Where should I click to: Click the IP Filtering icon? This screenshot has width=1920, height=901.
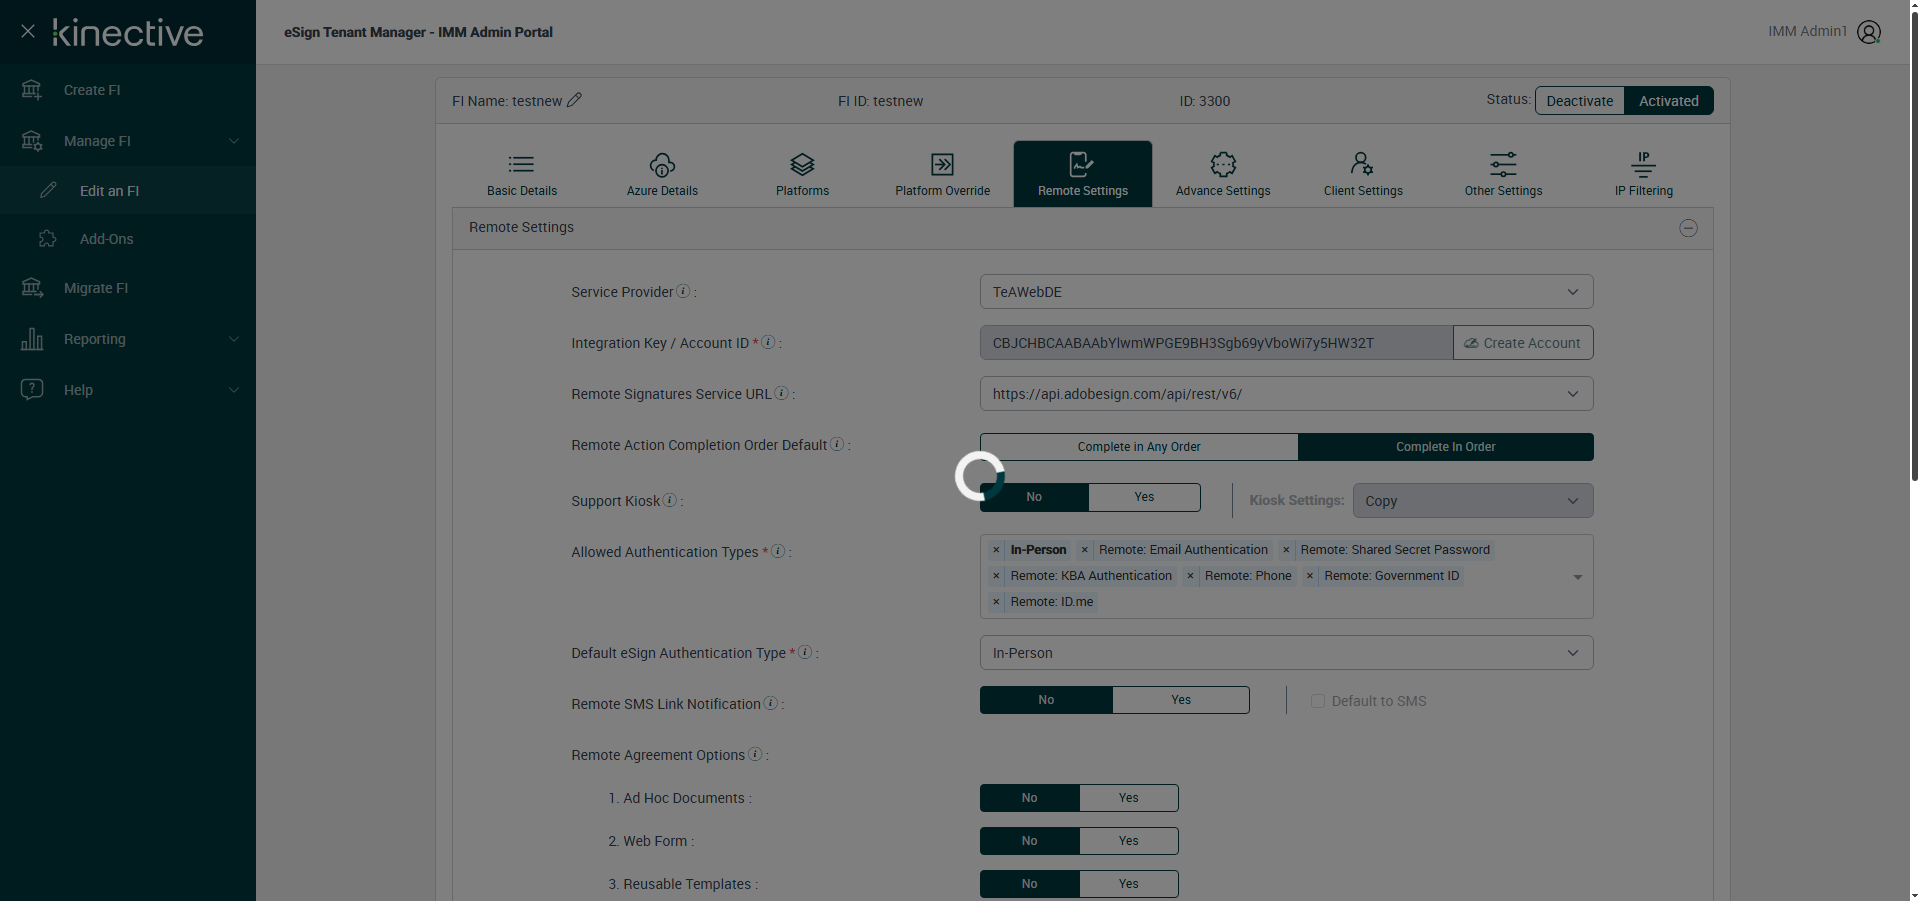1643,164
